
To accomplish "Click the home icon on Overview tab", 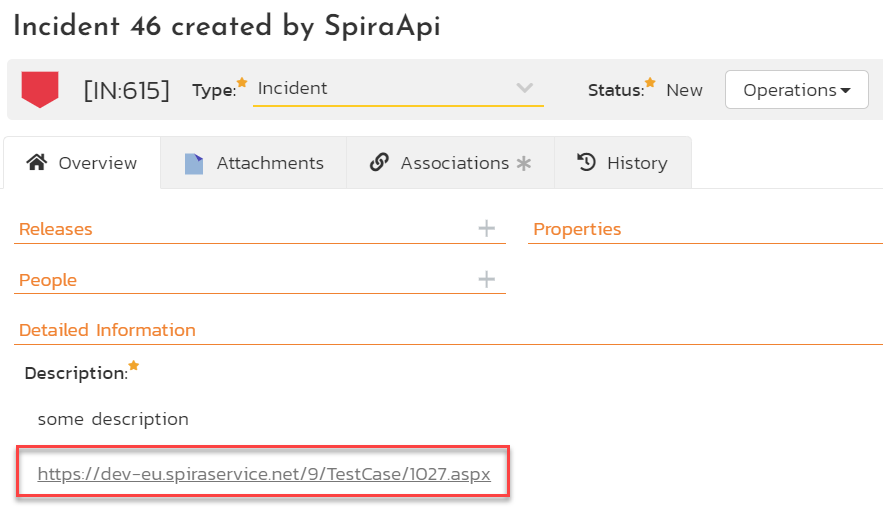I will [37, 162].
